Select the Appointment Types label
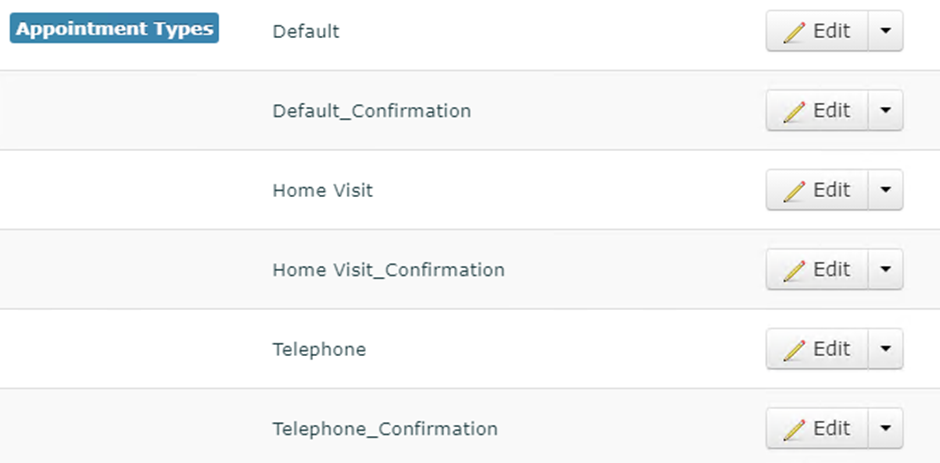Viewport: 940px width, 463px height. coord(115,29)
